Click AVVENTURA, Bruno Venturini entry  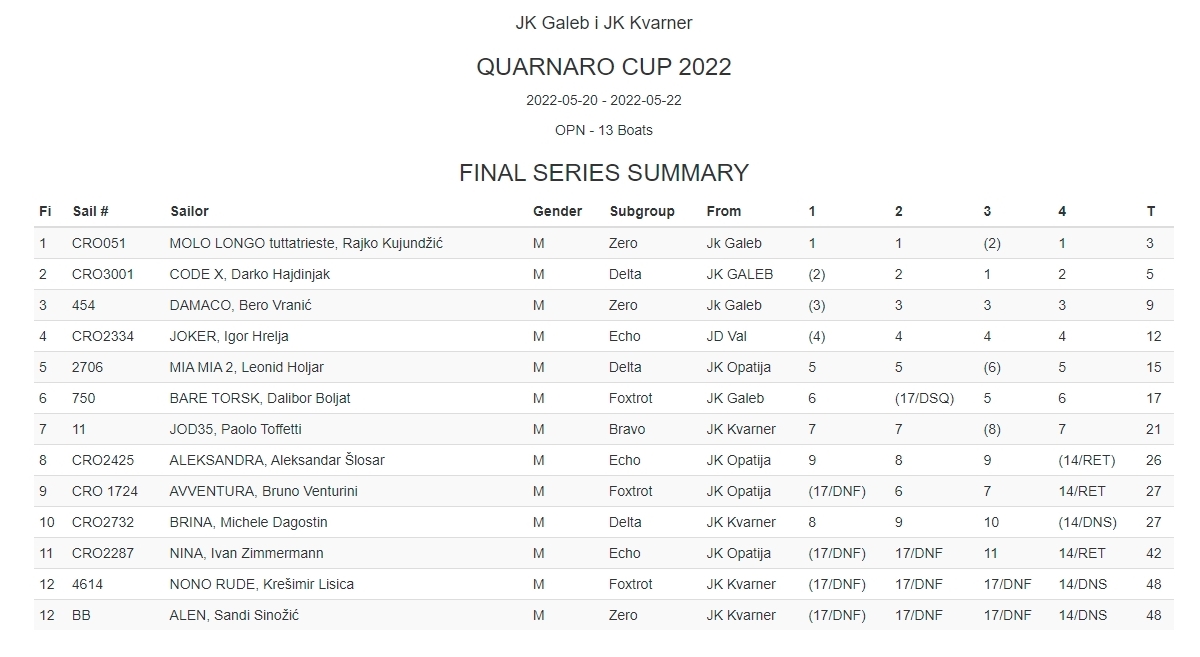(263, 491)
